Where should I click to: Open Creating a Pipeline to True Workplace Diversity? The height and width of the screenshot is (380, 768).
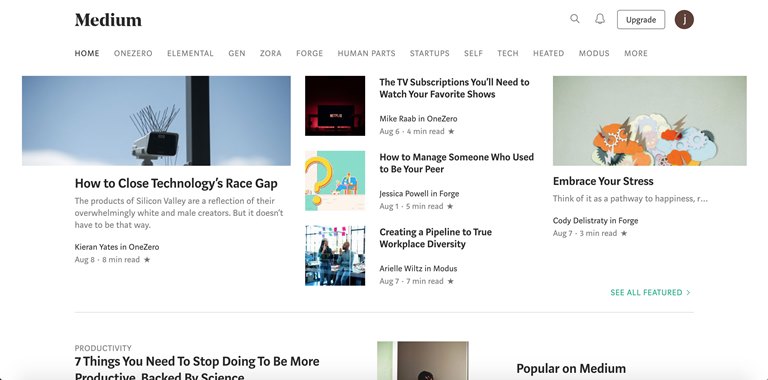pos(435,238)
